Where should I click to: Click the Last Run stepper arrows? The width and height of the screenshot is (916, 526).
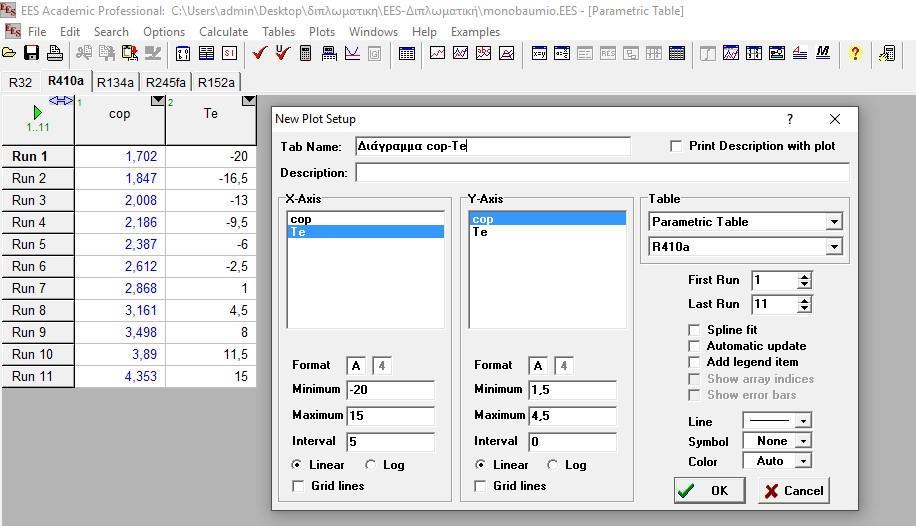pyautogui.click(x=804, y=304)
